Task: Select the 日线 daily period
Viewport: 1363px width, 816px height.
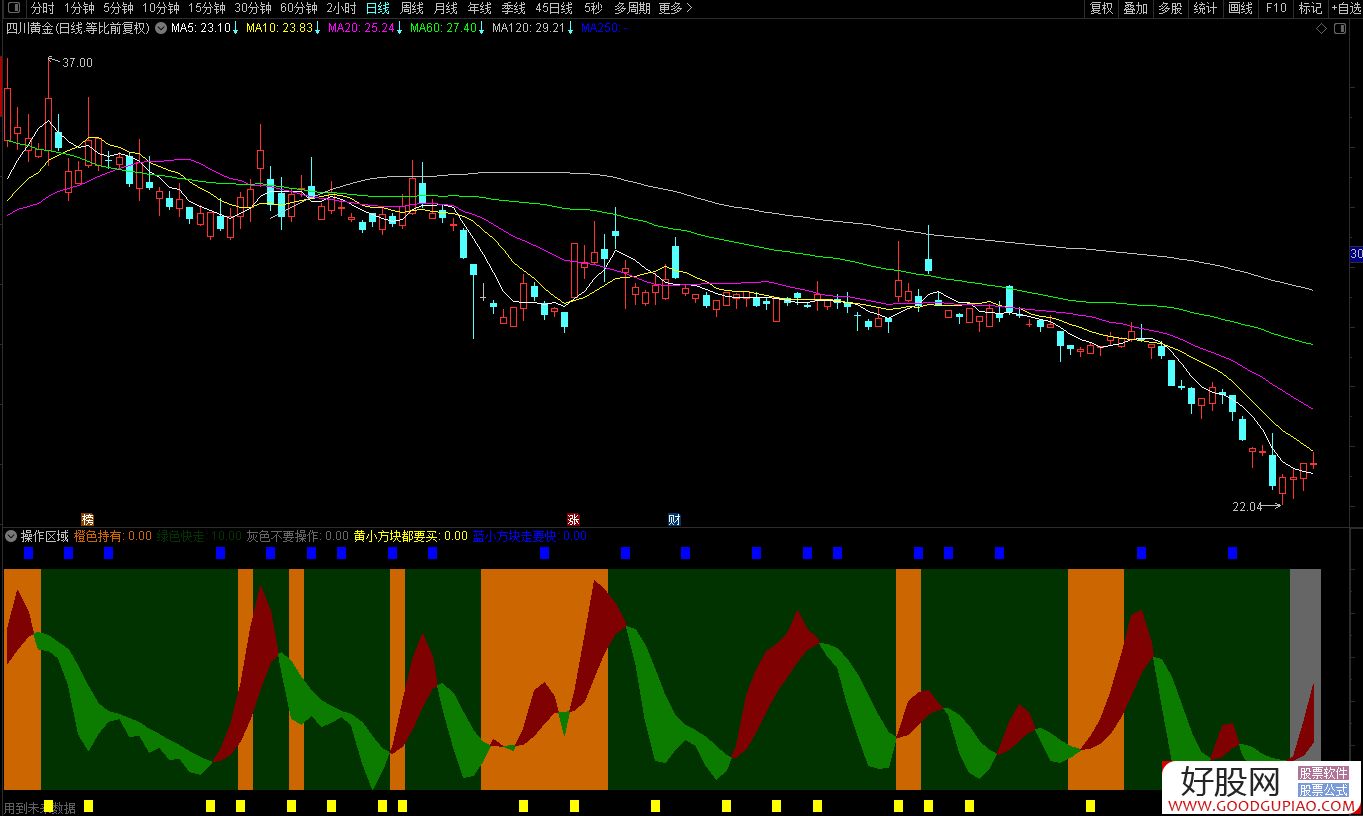Action: pos(377,8)
